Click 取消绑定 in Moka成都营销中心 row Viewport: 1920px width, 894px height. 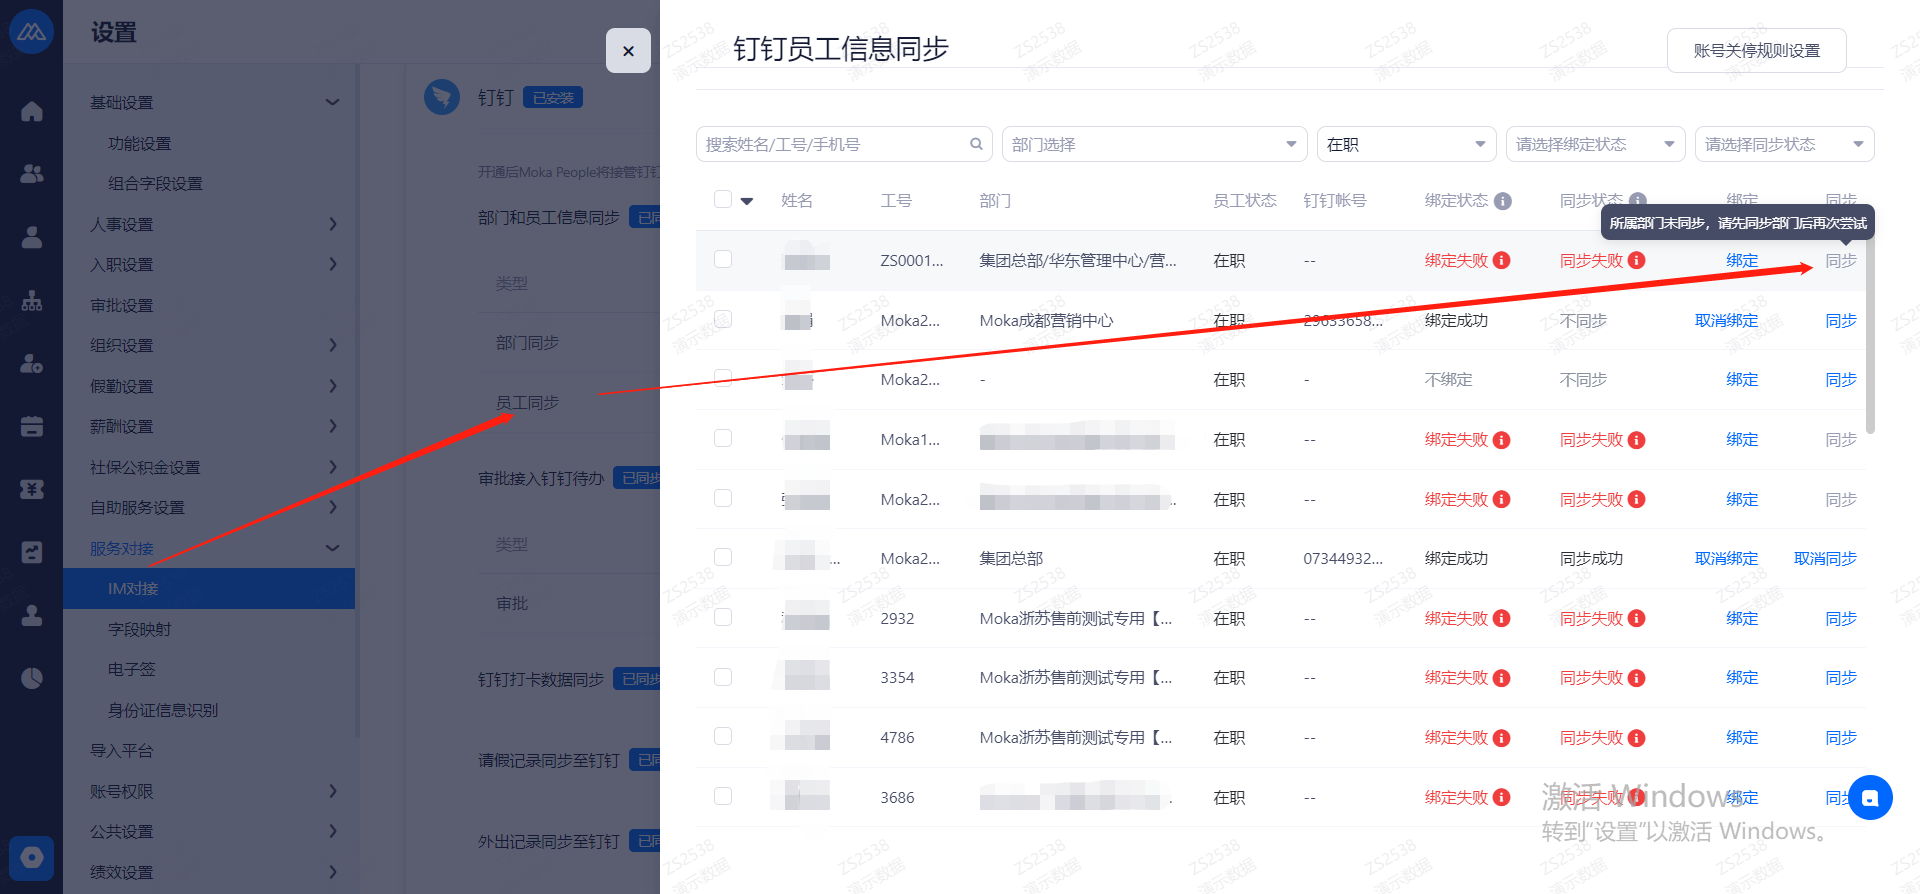pos(1726,320)
